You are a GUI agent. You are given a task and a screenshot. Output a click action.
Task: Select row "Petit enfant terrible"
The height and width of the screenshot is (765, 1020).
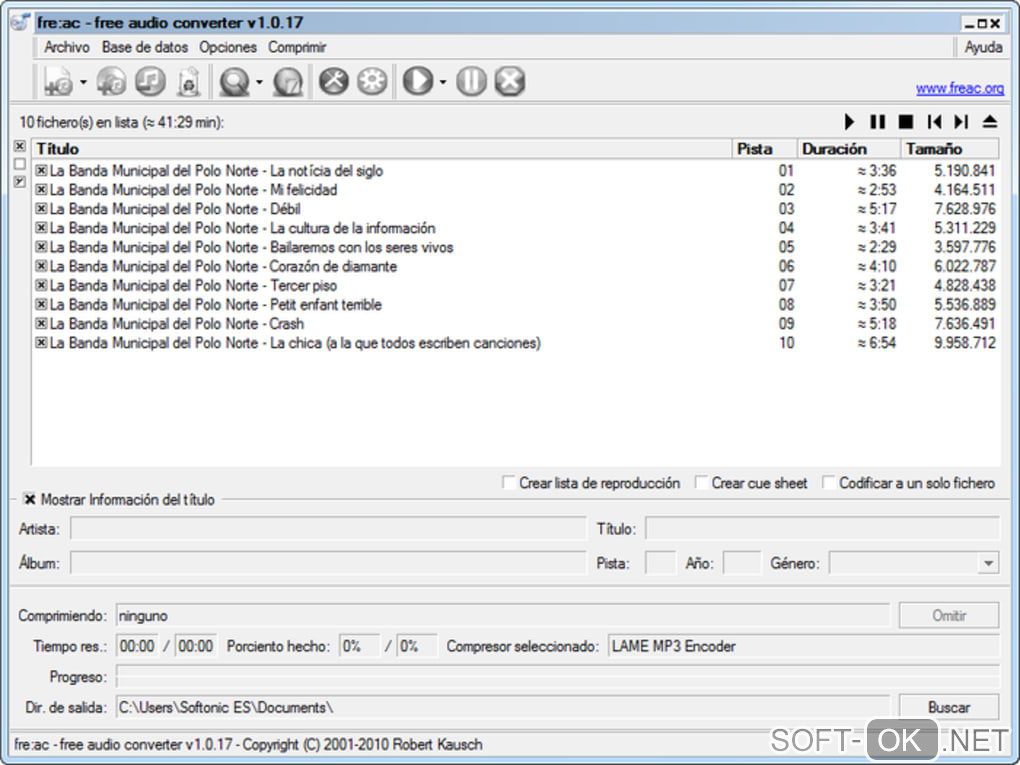click(x=515, y=304)
